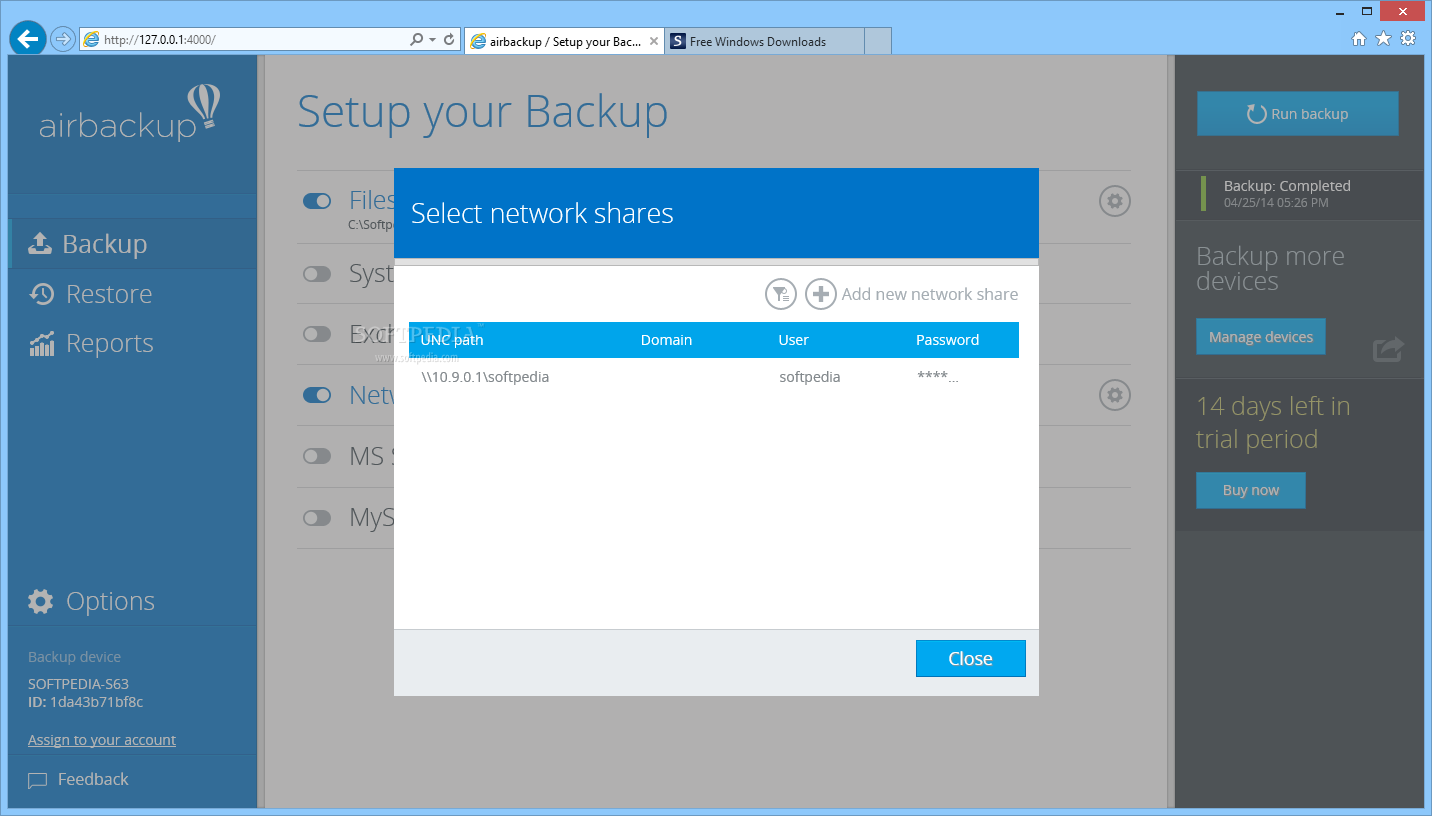Click the browser forward button

pos(63,40)
